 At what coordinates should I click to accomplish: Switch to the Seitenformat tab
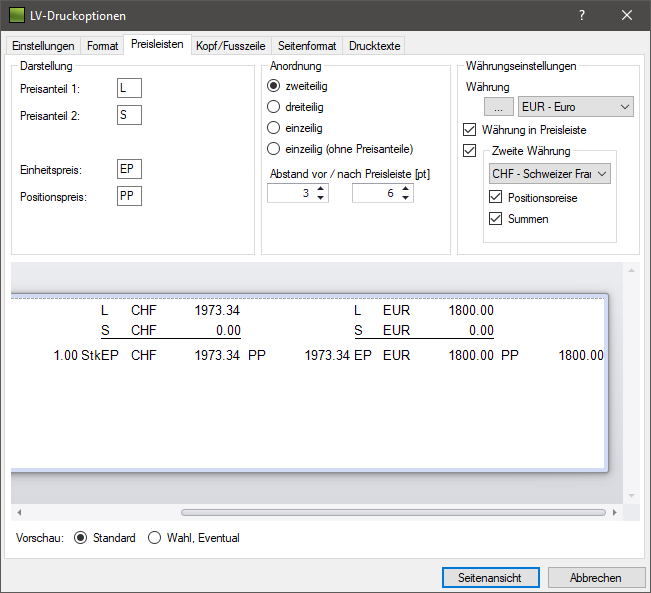[307, 46]
